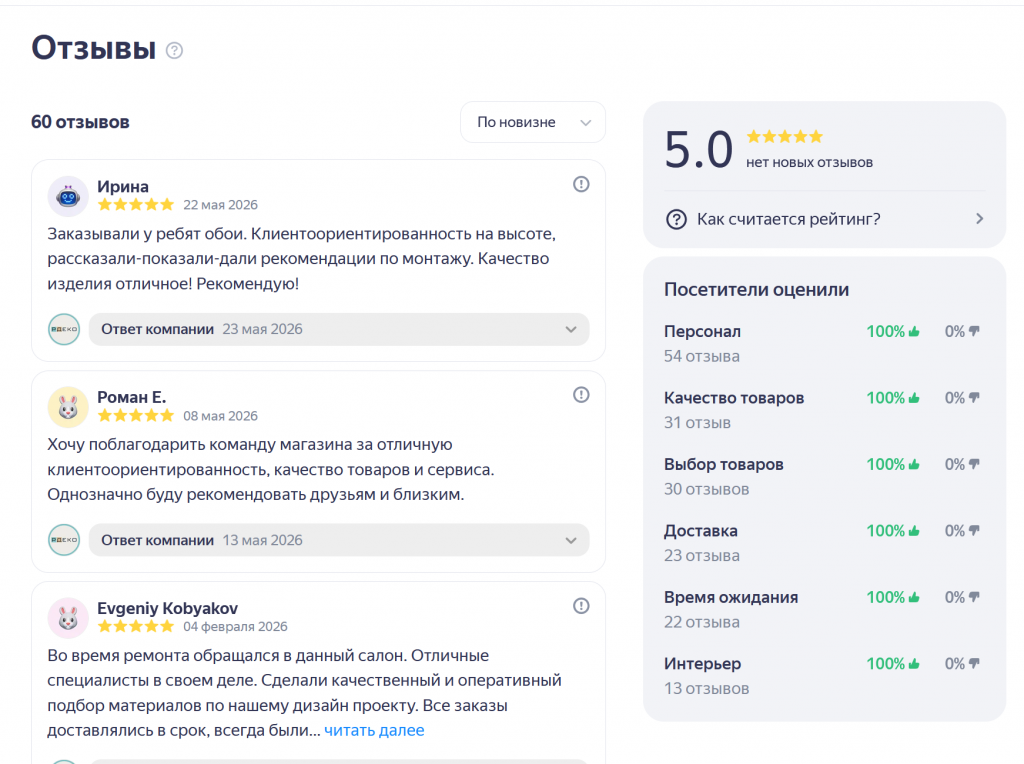Click the 31 отзыв count
Screen dimensions: 1024x764
697,423
